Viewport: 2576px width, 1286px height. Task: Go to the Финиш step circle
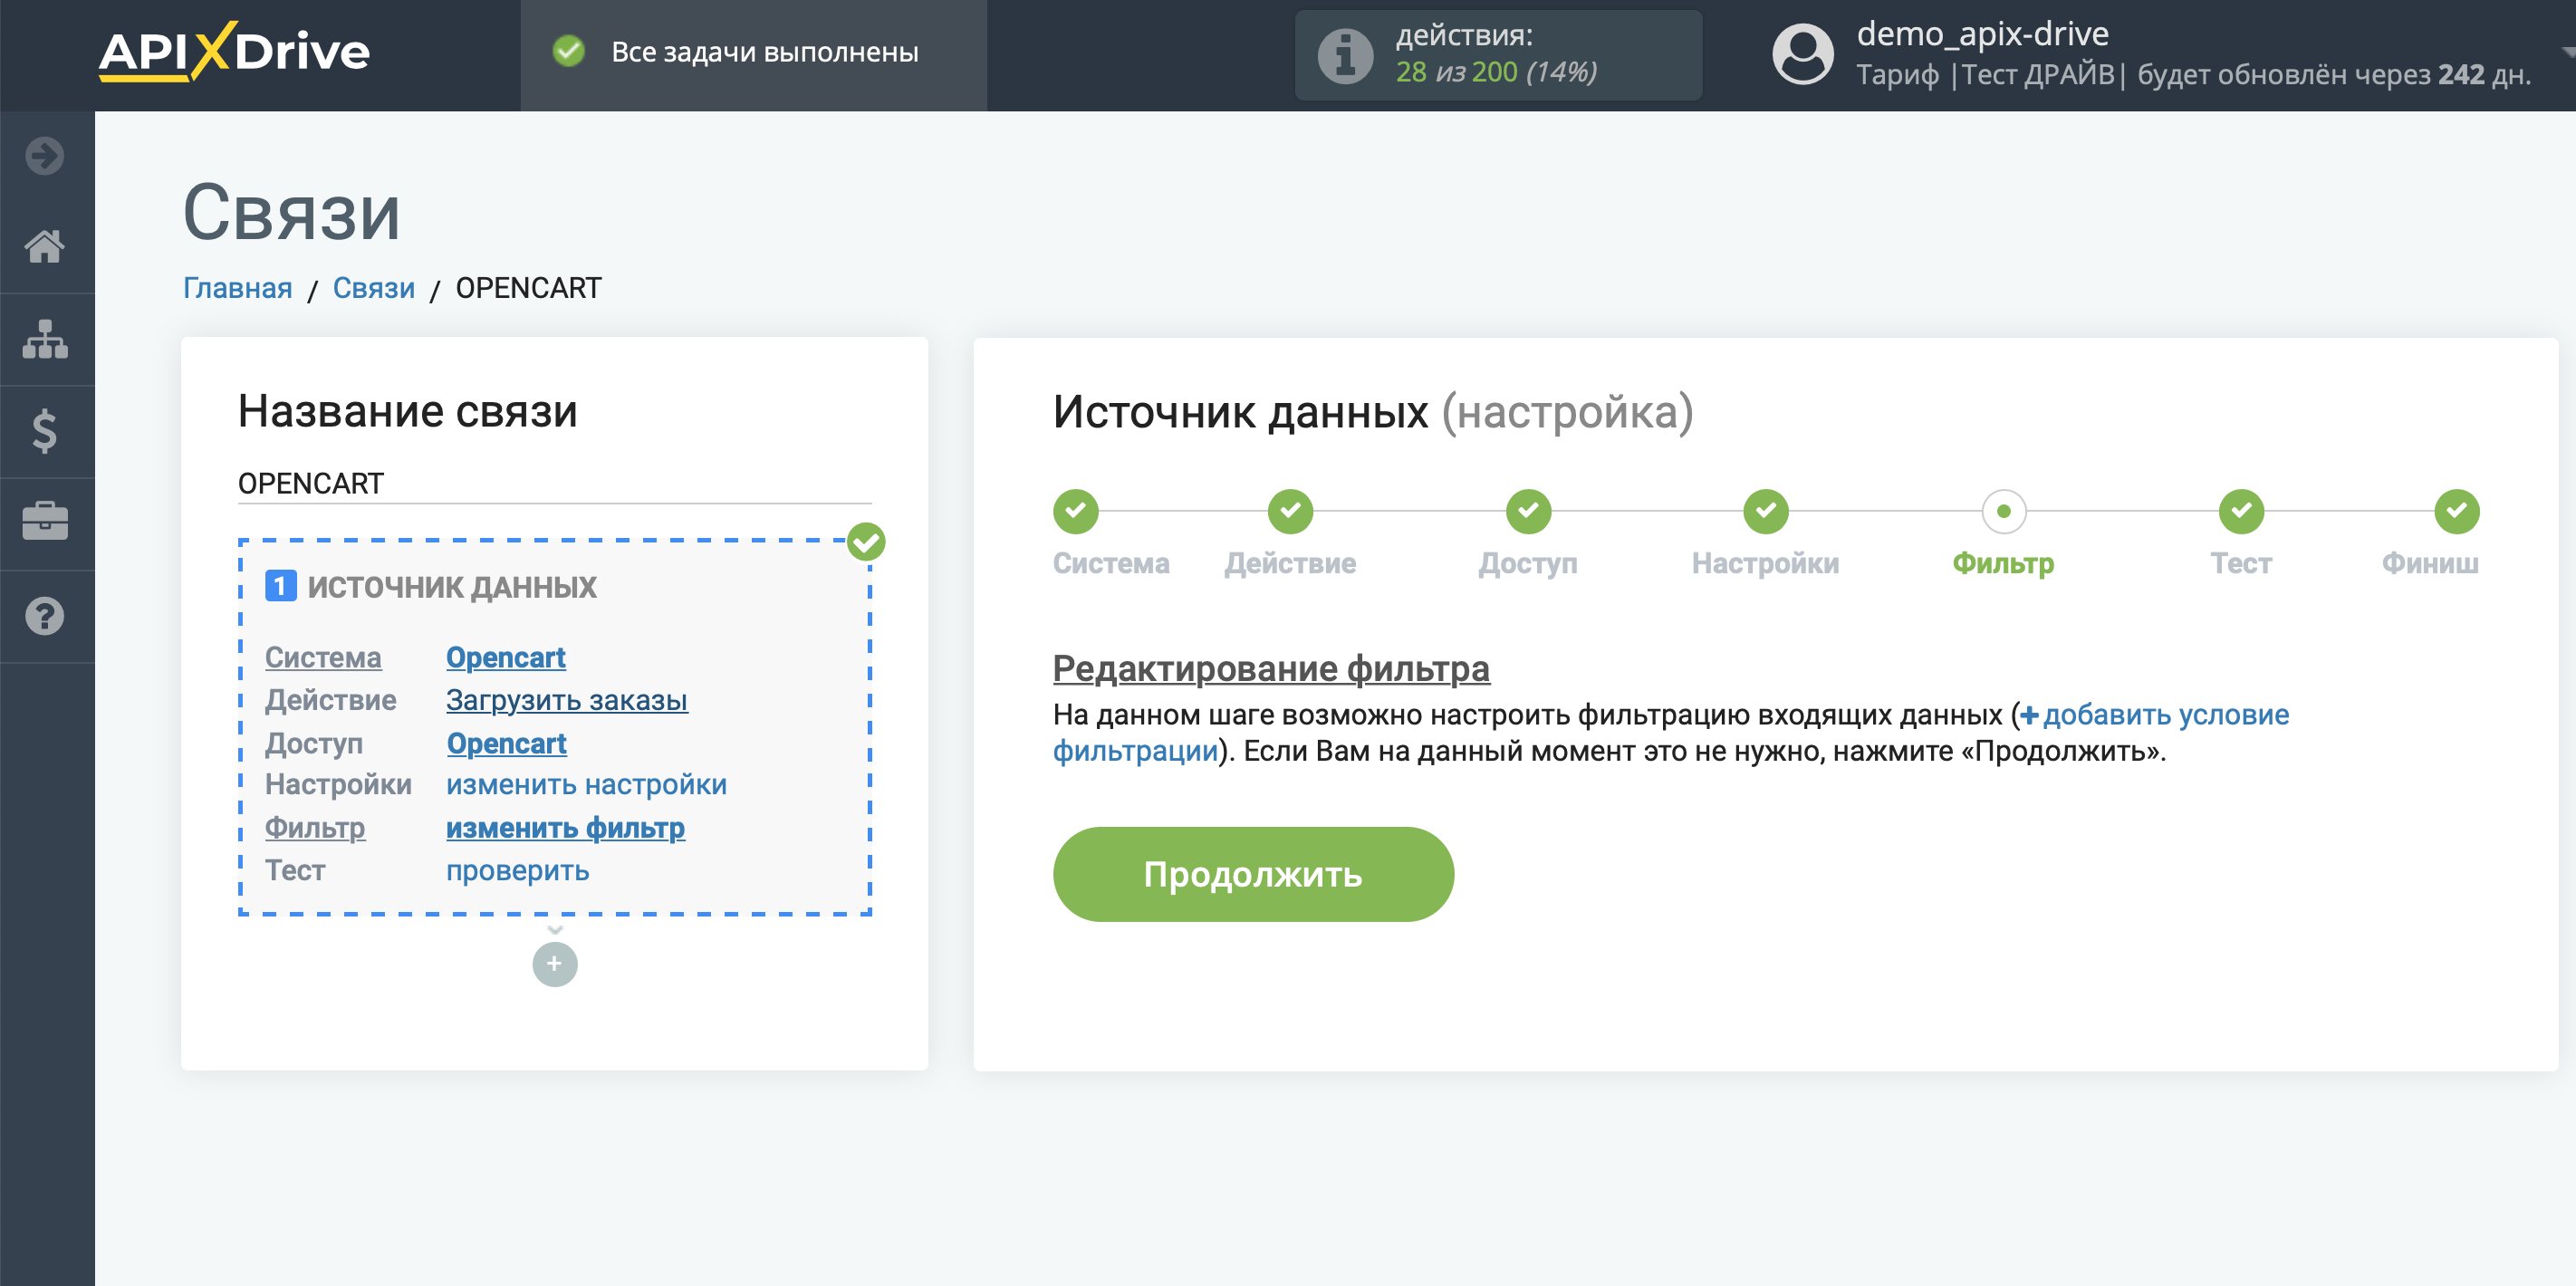click(x=2456, y=511)
